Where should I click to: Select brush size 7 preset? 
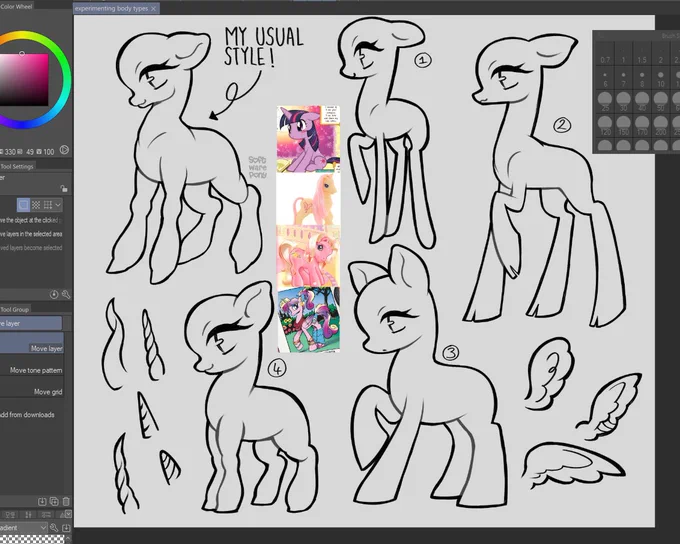624,78
